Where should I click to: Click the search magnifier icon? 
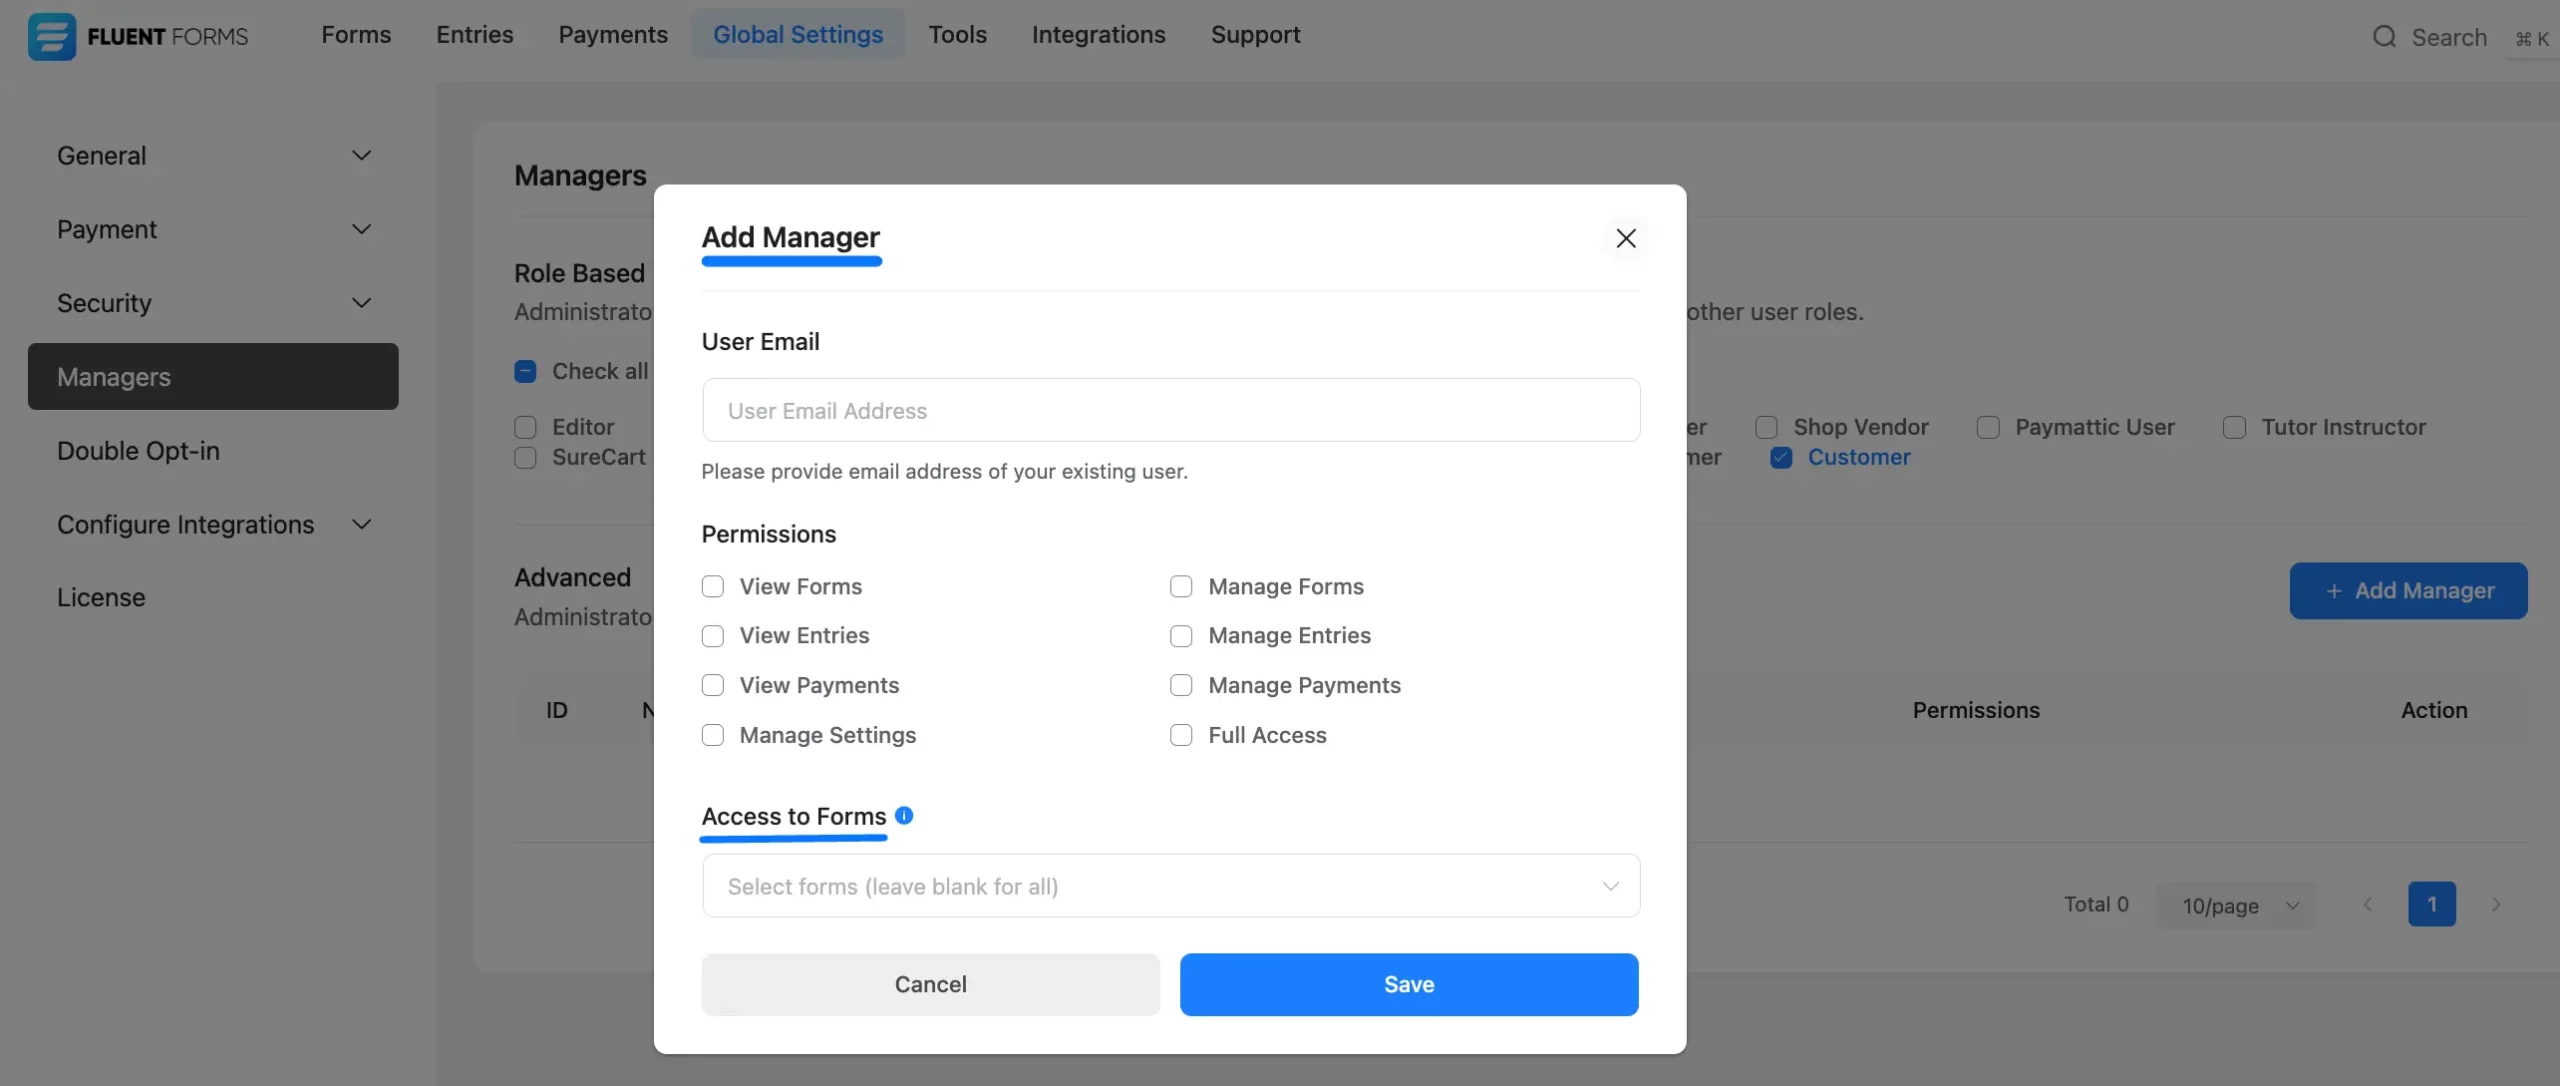click(2384, 37)
